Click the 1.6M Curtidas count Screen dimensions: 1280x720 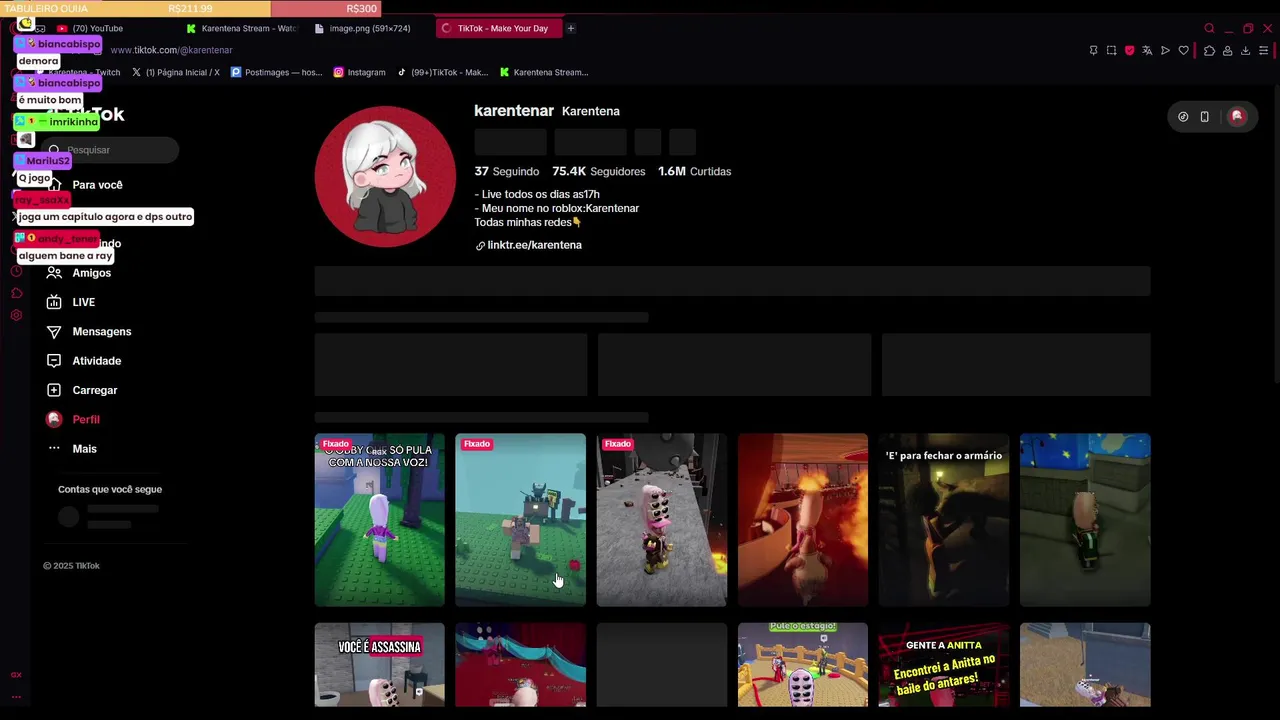pos(694,171)
